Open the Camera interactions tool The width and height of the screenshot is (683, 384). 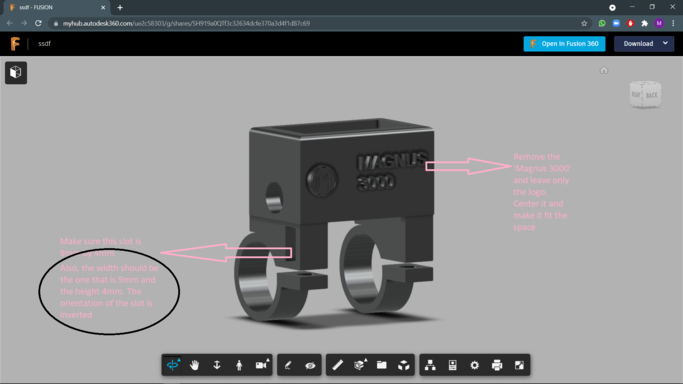(262, 365)
